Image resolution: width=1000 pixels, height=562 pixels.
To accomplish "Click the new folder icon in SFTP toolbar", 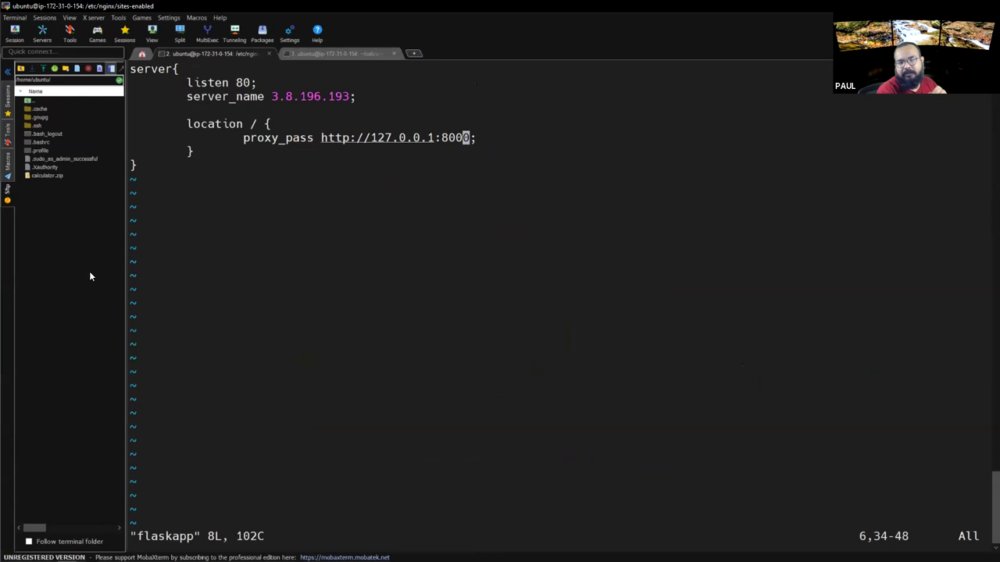I will [66, 68].
